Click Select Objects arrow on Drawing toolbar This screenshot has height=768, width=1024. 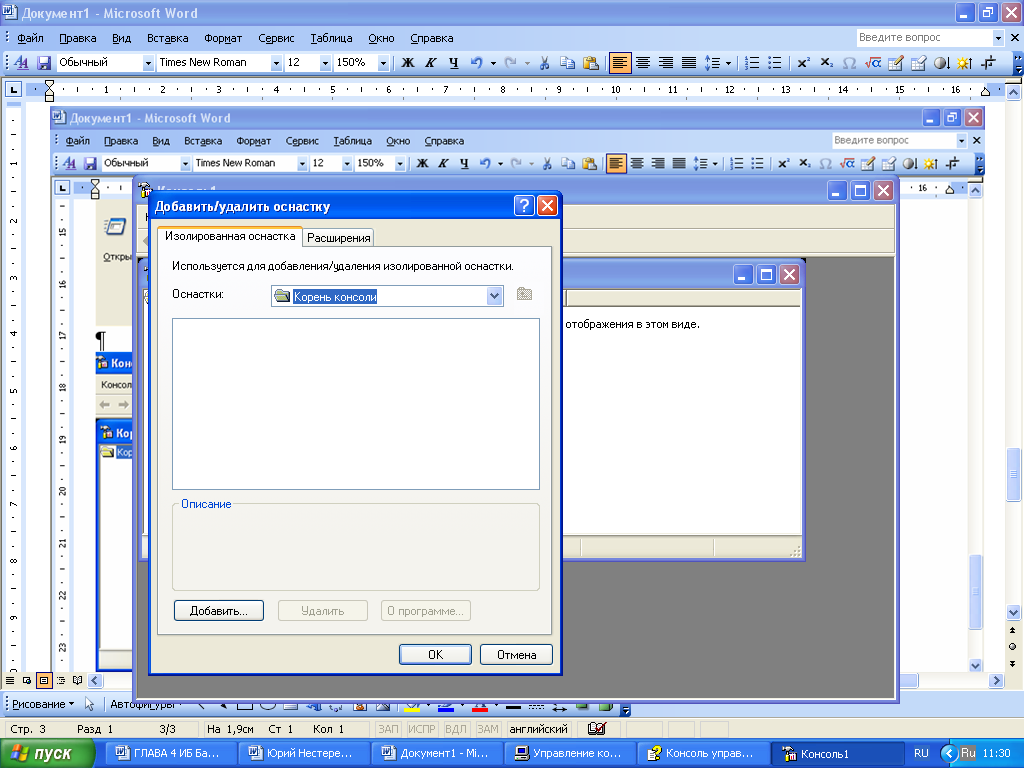click(89, 704)
